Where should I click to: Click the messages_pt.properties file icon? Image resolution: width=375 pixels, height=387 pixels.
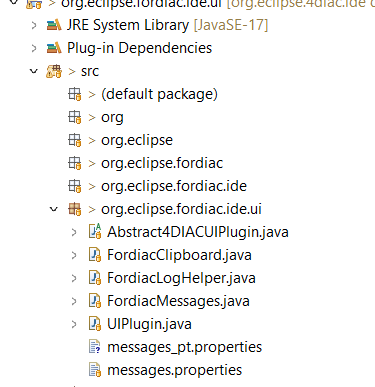point(95,347)
